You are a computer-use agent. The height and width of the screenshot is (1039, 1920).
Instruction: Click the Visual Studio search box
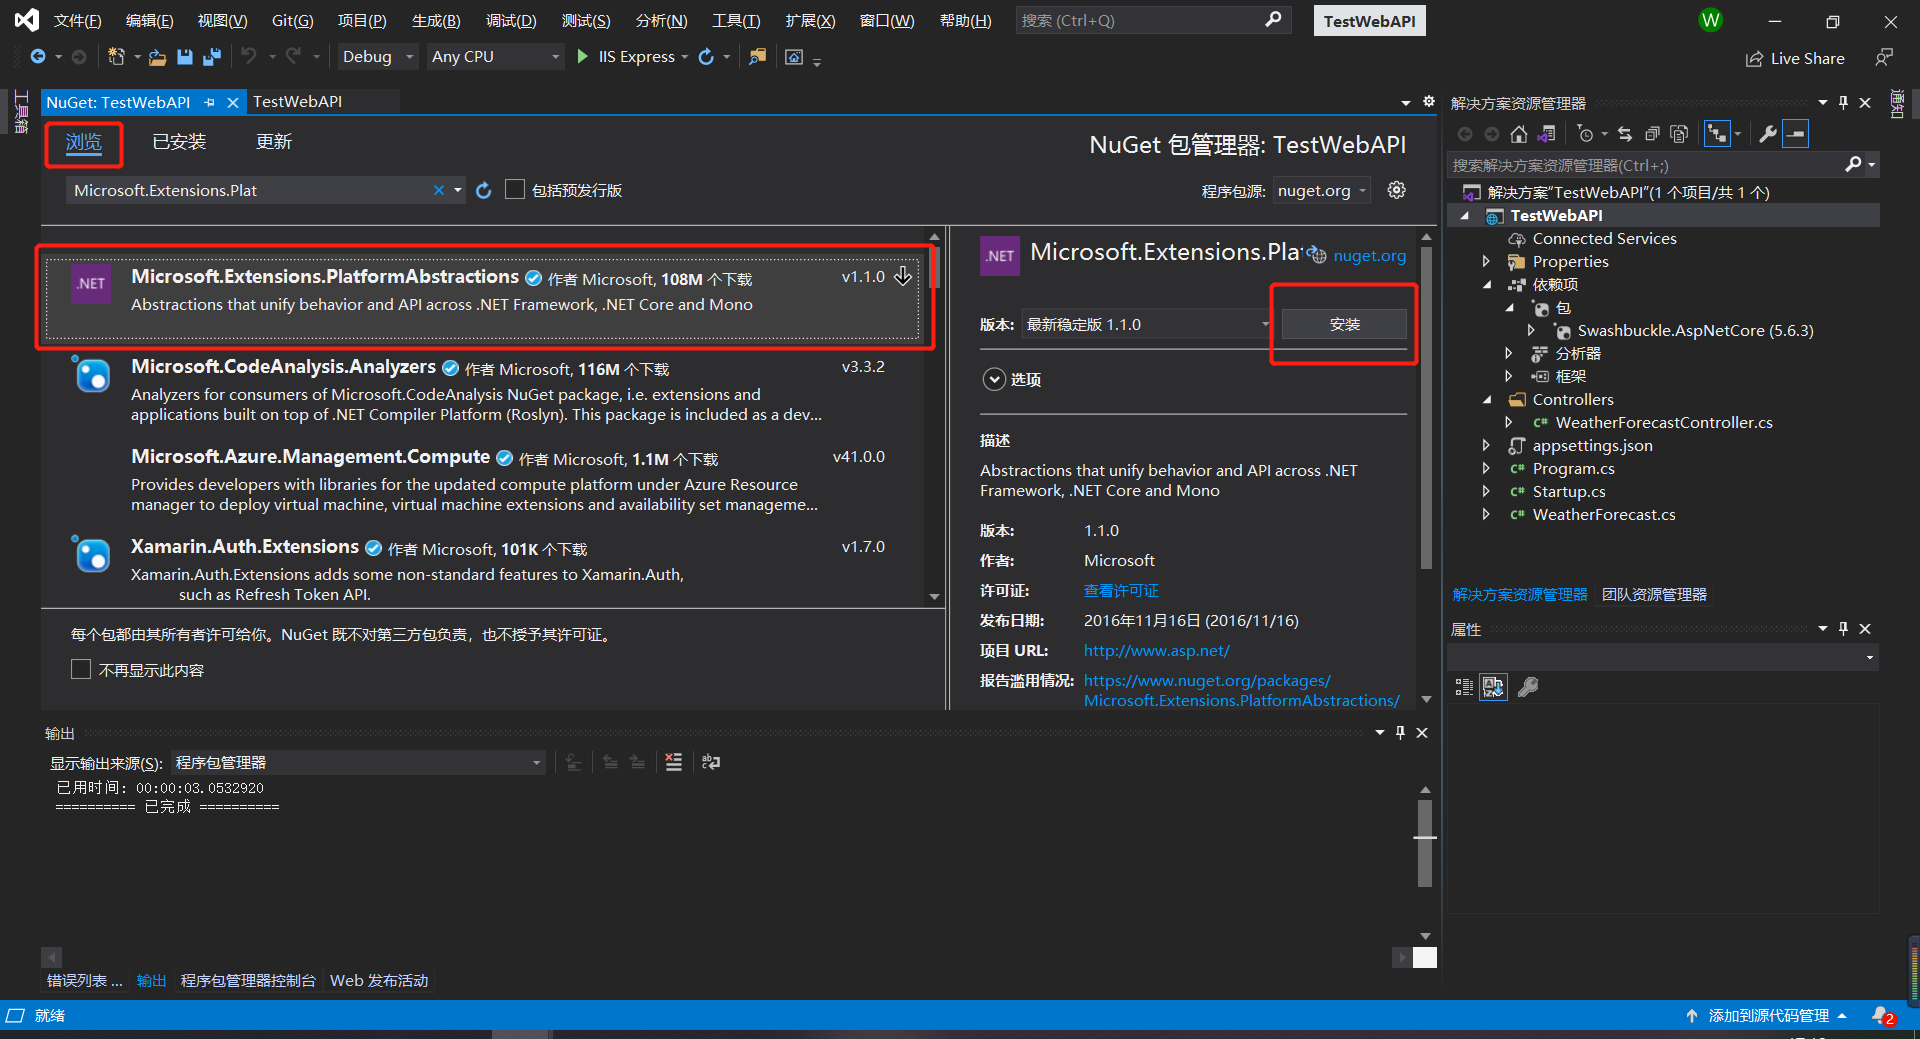[x=1153, y=20]
